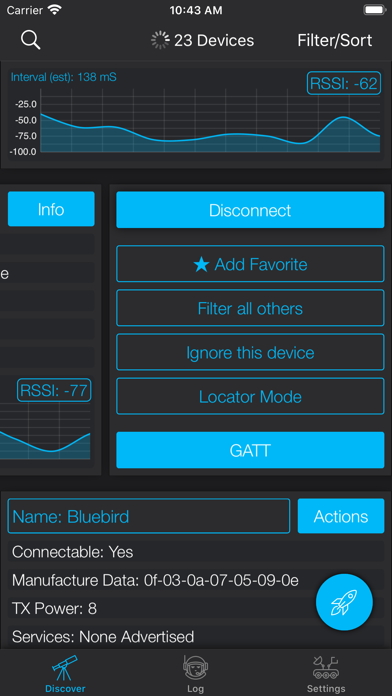Tap the Name: Bluebird field

pyautogui.click(x=149, y=516)
